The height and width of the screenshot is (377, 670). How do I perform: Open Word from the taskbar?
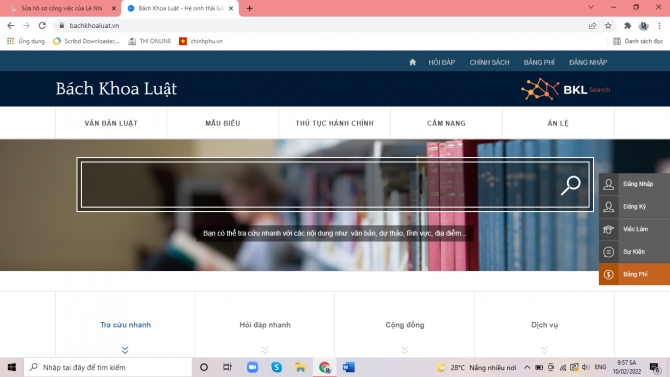pos(349,367)
